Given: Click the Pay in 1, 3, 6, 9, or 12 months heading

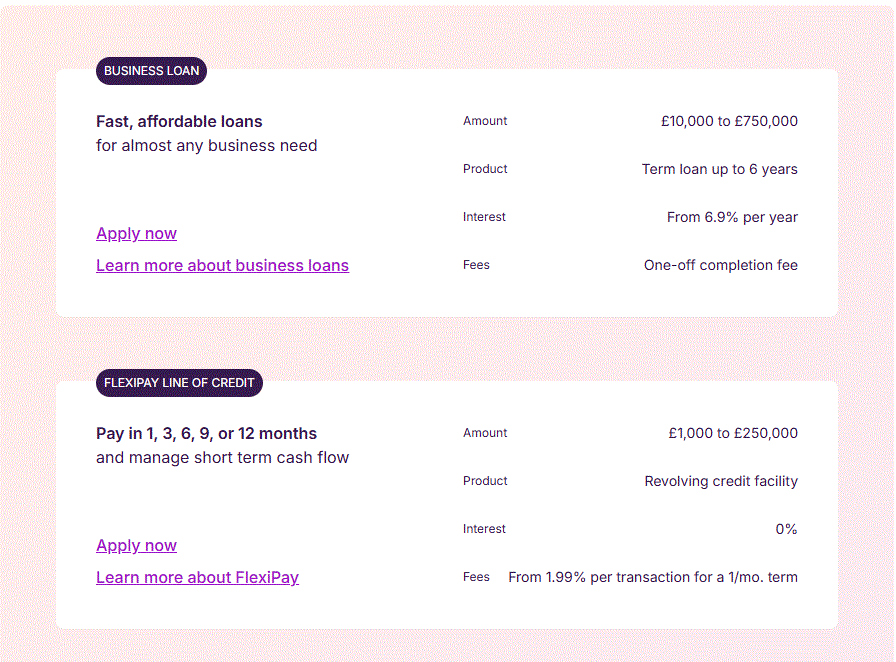Looking at the screenshot, I should (206, 434).
